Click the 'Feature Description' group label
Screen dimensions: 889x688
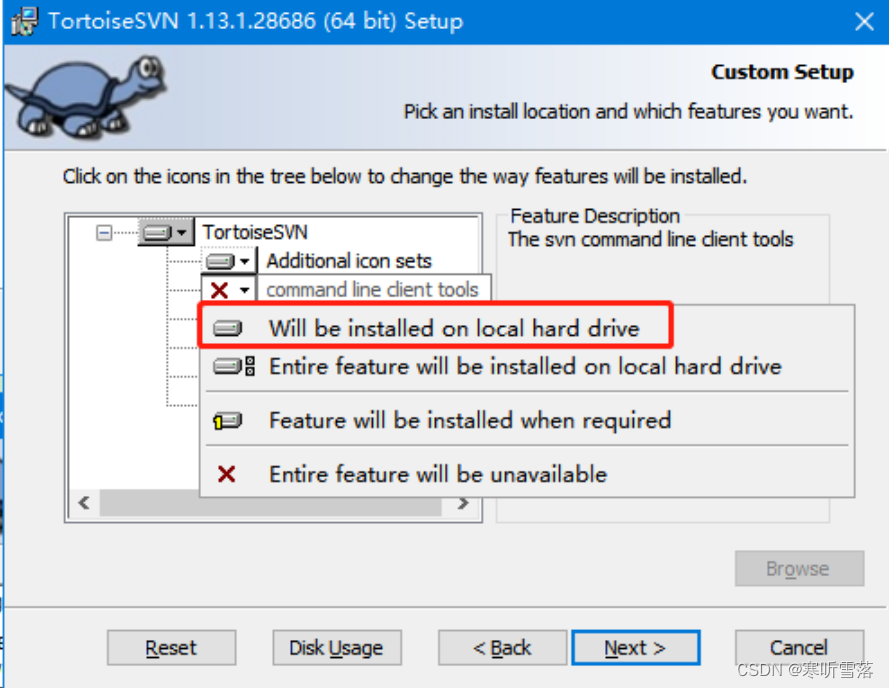[595, 216]
